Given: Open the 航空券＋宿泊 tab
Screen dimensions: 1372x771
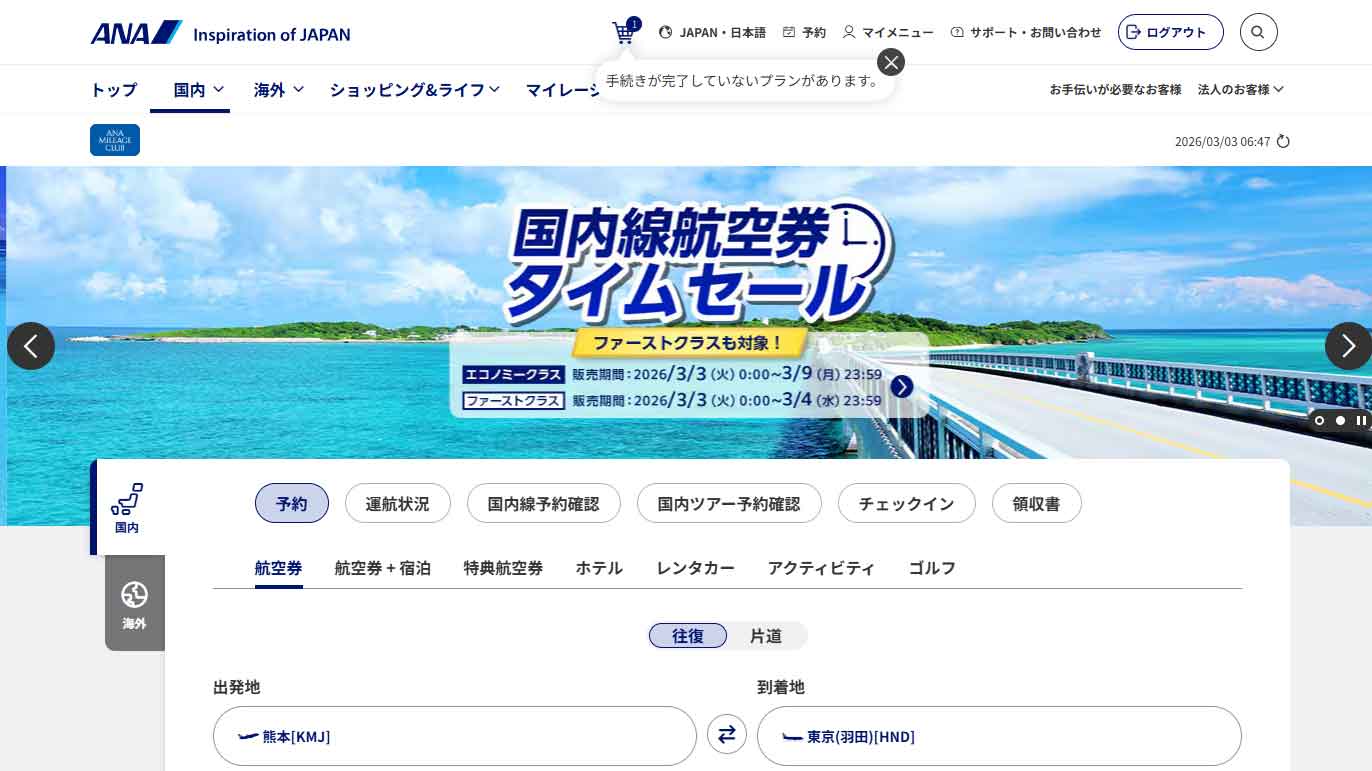Looking at the screenshot, I should (x=382, y=568).
